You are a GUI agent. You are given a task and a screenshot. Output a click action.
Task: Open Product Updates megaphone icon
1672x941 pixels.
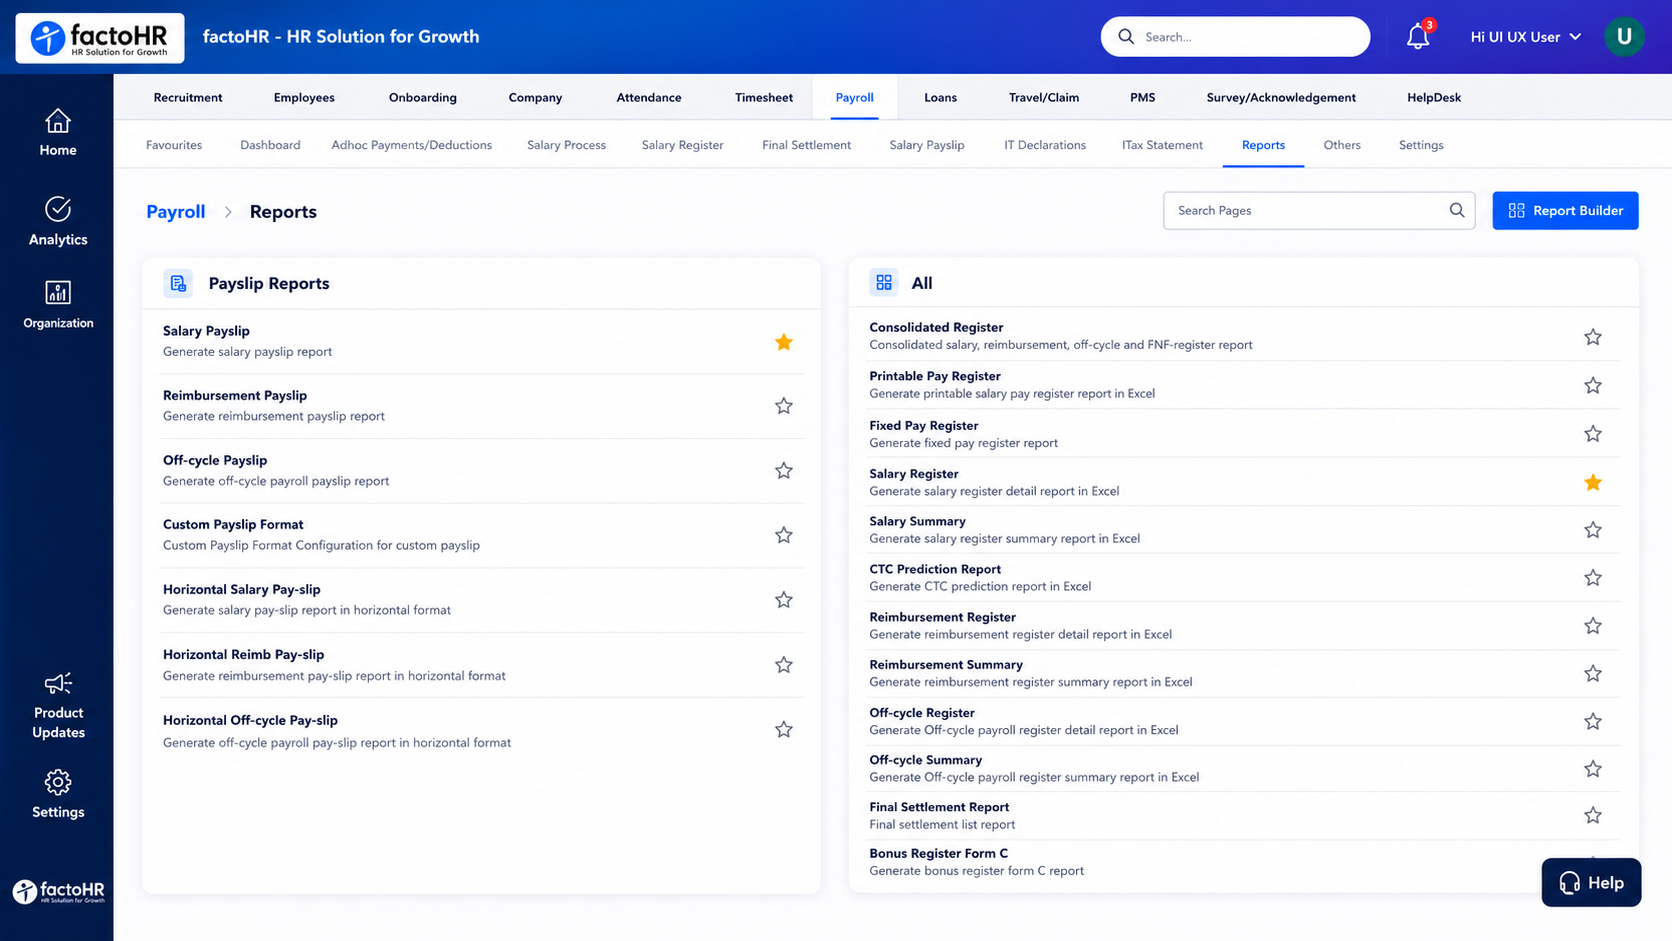(58, 683)
